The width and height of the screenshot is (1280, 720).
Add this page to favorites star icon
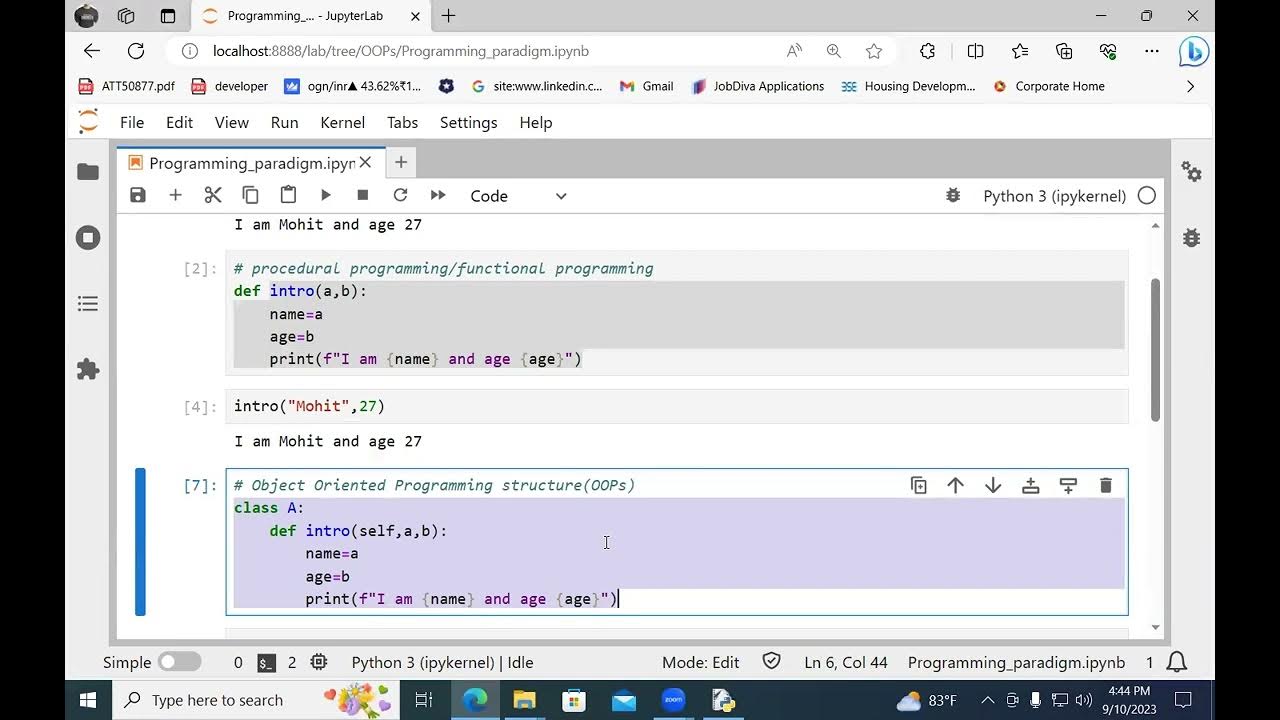874,51
